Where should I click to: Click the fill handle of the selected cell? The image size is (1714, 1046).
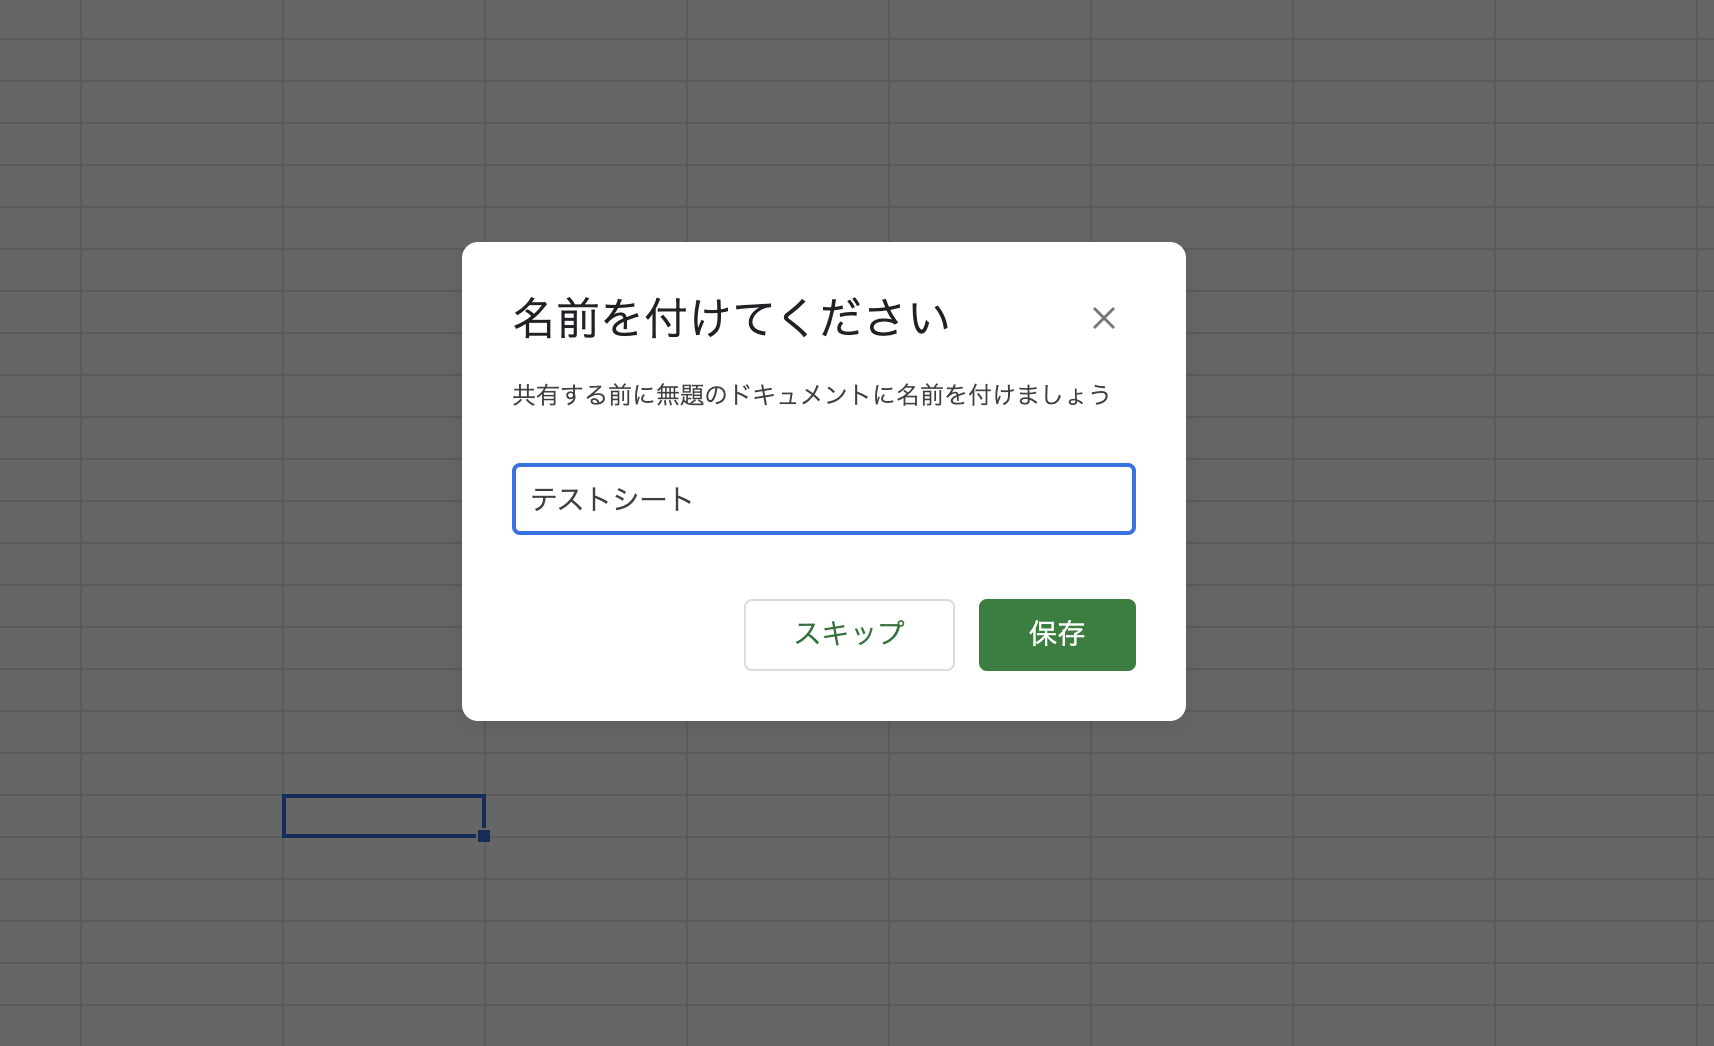(x=484, y=834)
